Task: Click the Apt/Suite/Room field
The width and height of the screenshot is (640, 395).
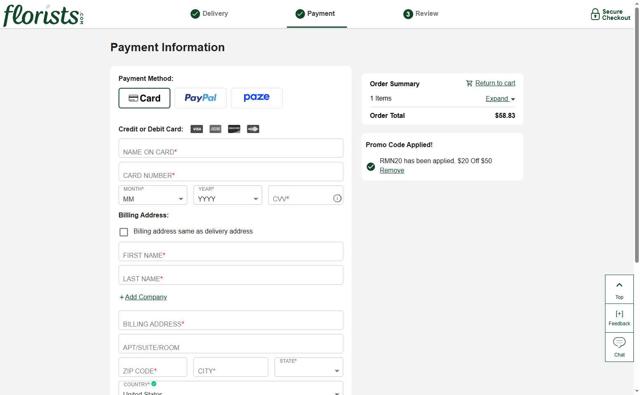Action: (x=231, y=344)
